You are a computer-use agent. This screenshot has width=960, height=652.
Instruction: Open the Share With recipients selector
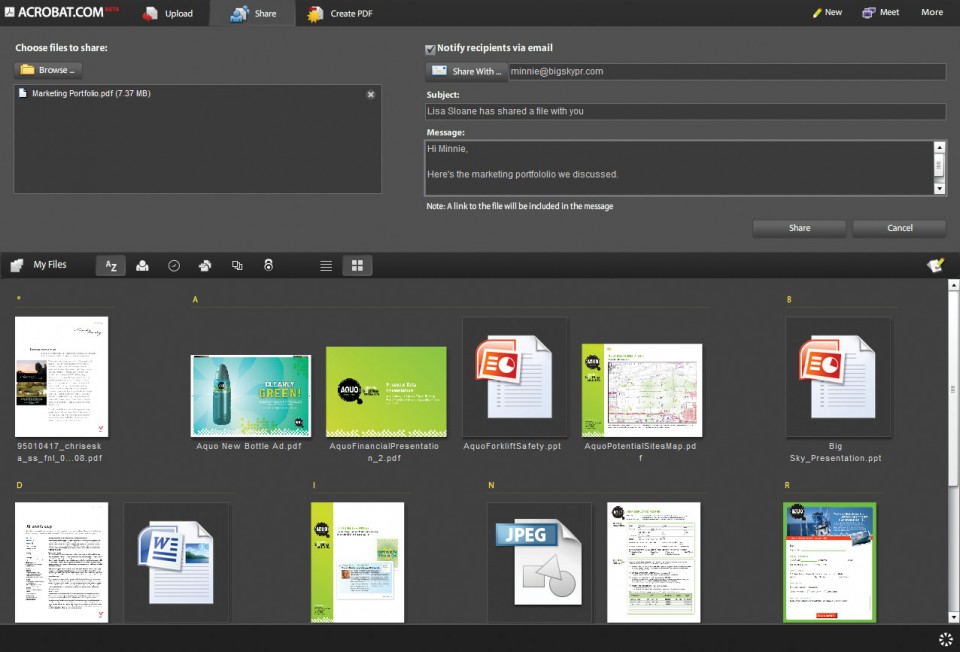tap(466, 71)
